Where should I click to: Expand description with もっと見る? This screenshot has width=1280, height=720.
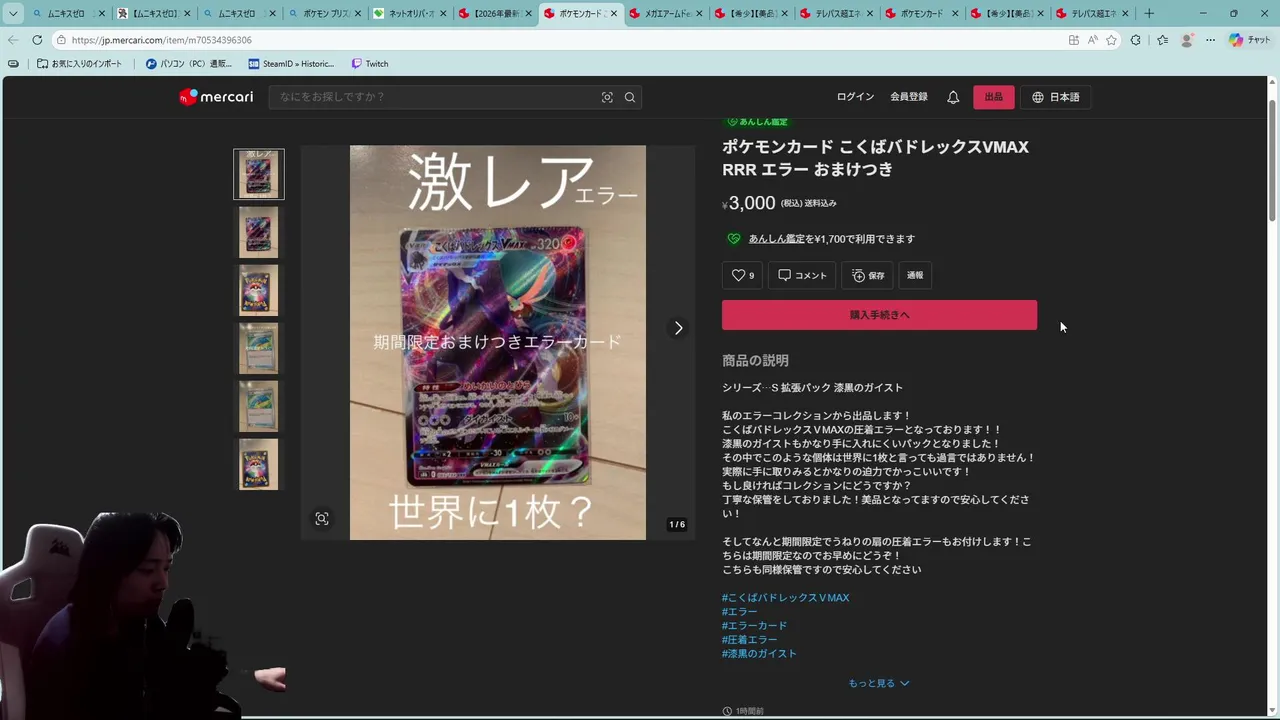point(879,684)
